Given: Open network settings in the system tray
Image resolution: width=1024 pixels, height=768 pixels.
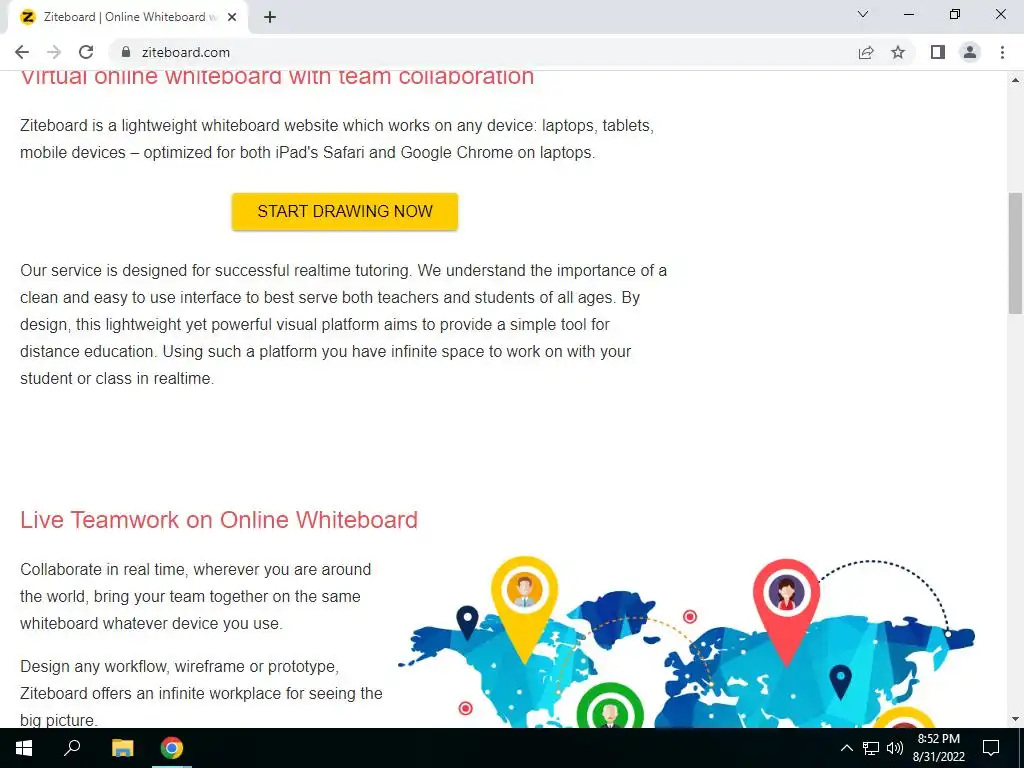Looking at the screenshot, I should coord(871,748).
